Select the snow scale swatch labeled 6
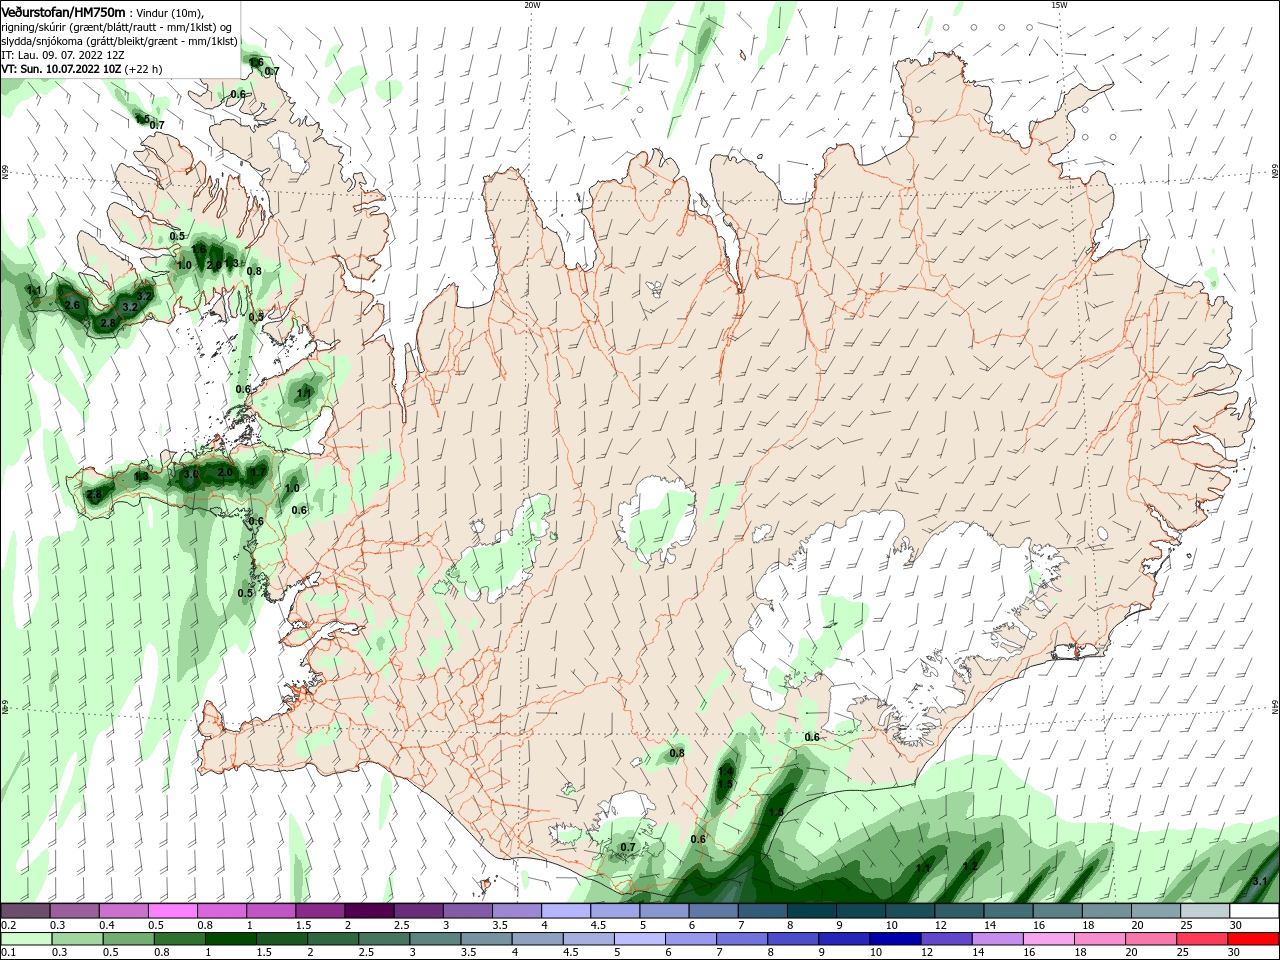Image resolution: width=1280 pixels, height=960 pixels. click(713, 911)
